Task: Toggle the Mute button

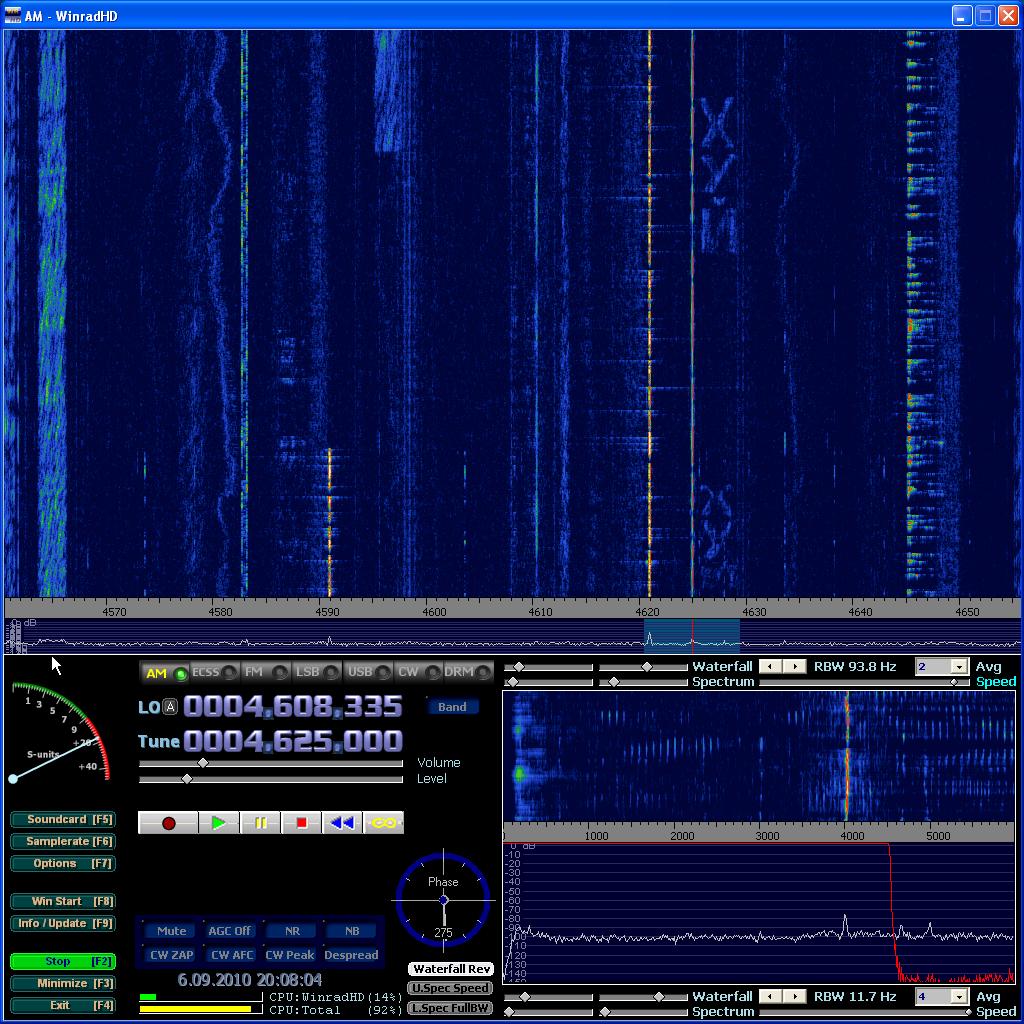Action: tap(171, 931)
